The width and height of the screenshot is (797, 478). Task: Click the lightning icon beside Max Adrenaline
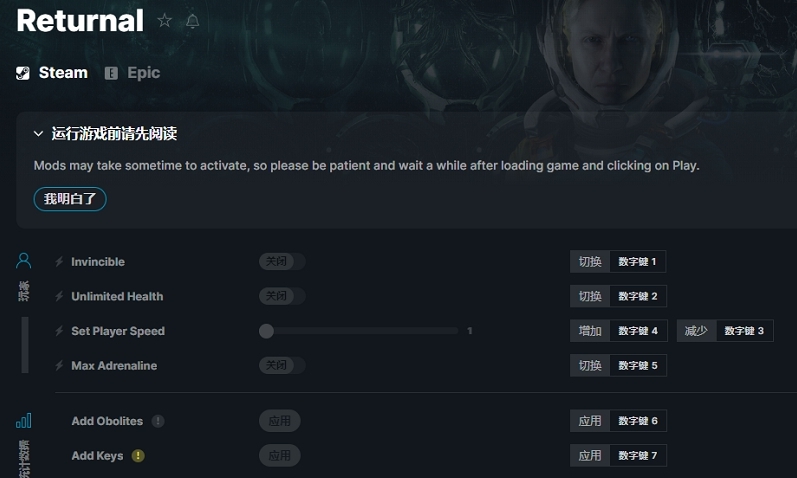tap(60, 366)
